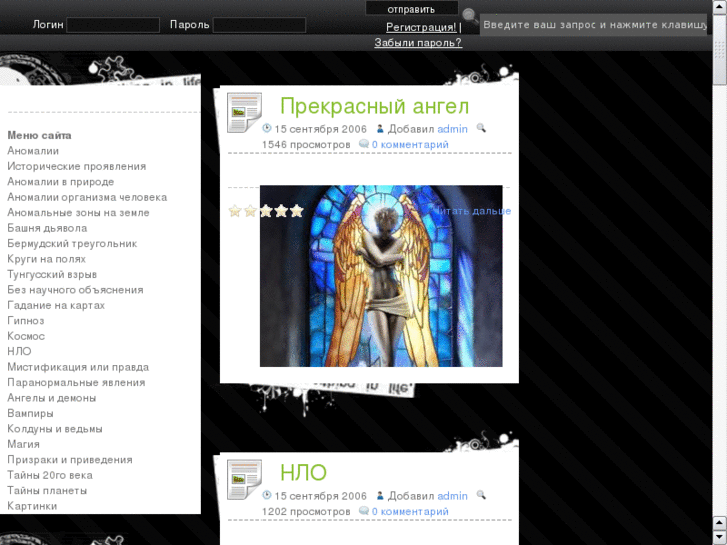
Task: Focus the Логин input field
Action: tap(113, 25)
